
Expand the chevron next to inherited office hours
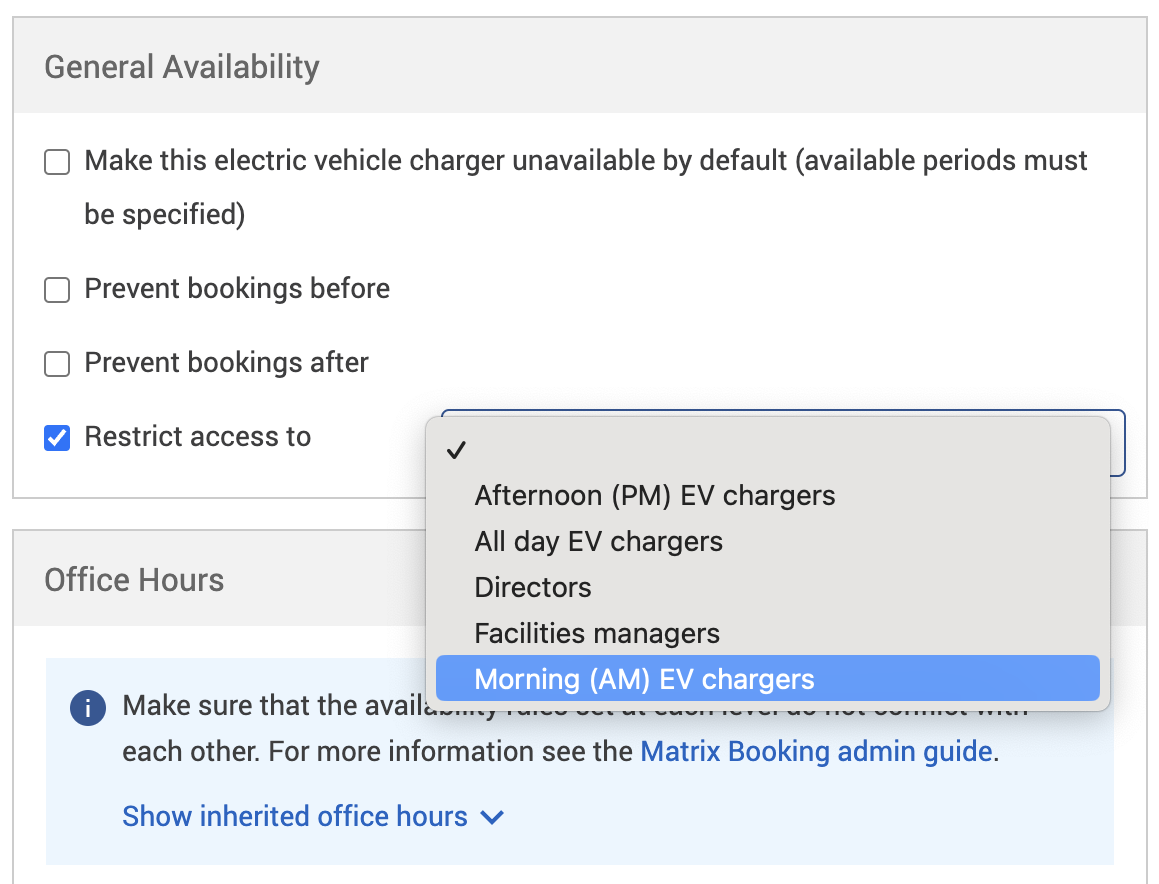[492, 817]
